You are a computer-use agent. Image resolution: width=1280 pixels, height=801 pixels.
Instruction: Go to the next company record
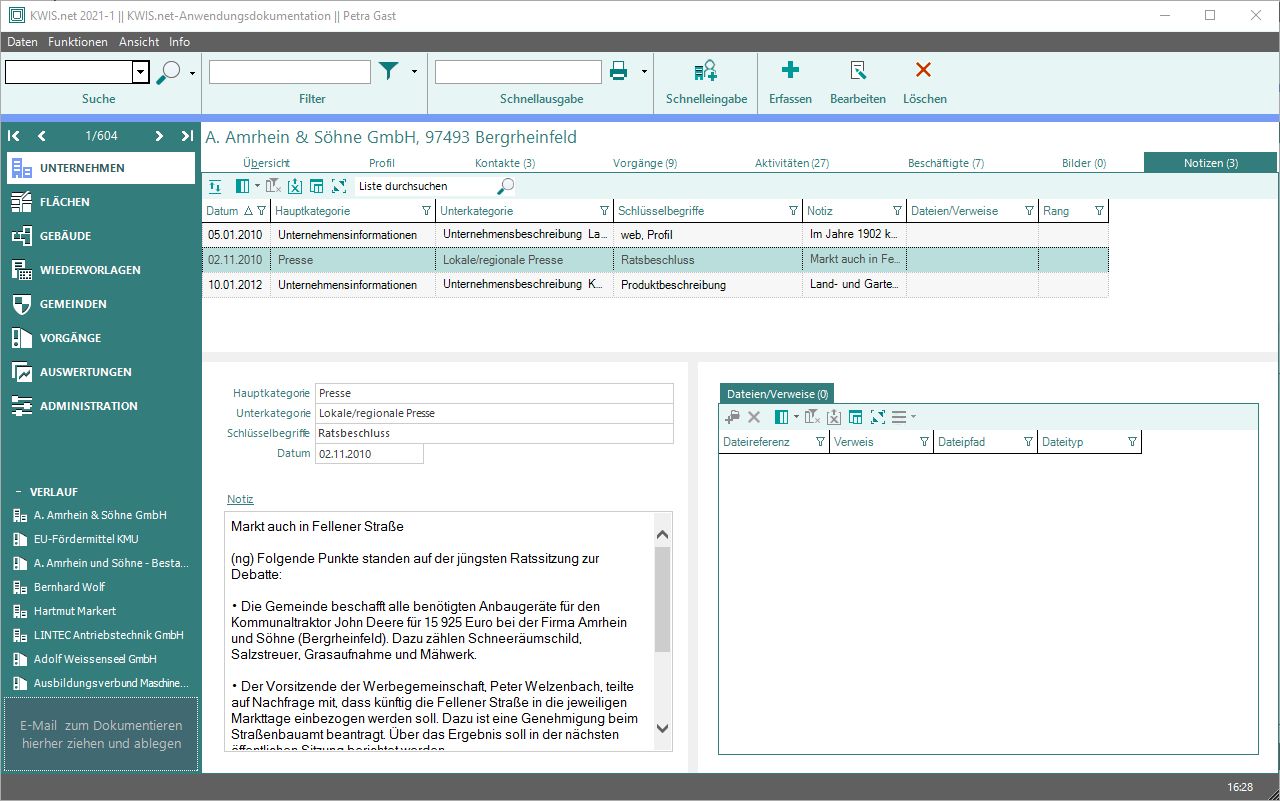[x=159, y=136]
